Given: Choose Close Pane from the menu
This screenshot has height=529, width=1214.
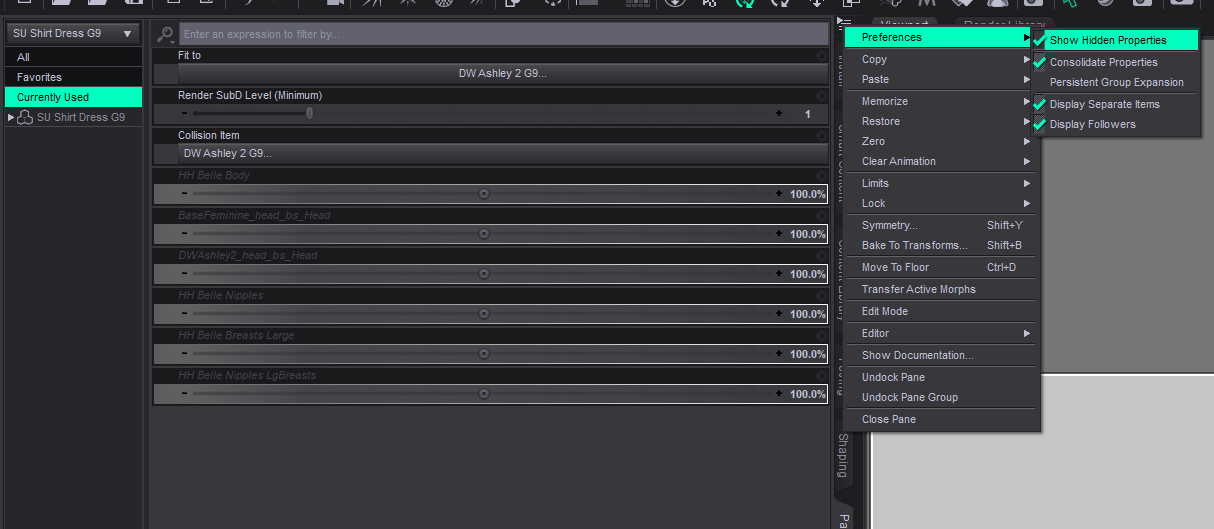Looking at the screenshot, I should pos(943,419).
